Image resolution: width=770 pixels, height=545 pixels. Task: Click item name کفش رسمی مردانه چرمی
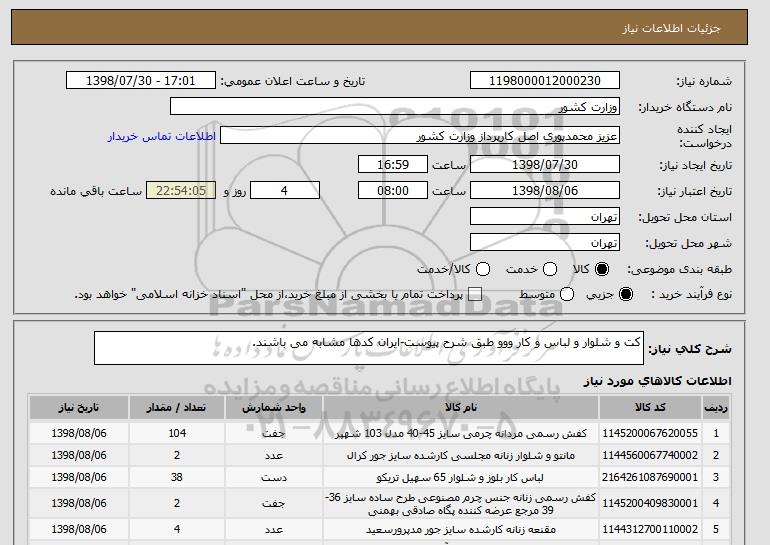tap(461, 434)
